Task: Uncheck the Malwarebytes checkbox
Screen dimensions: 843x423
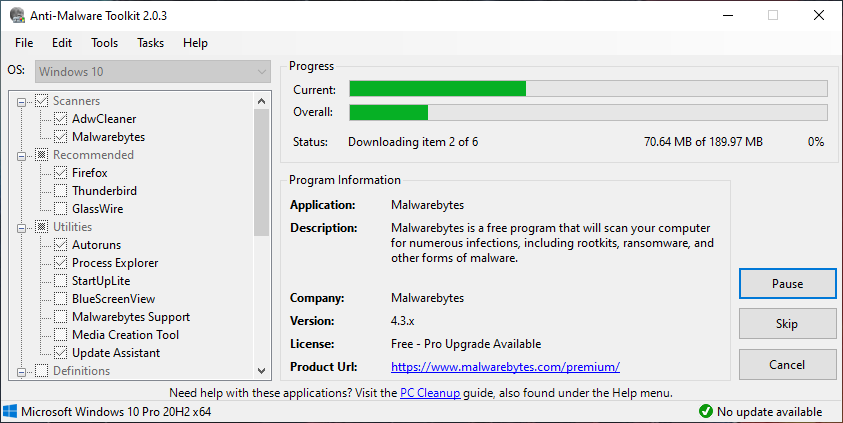Action: 61,137
